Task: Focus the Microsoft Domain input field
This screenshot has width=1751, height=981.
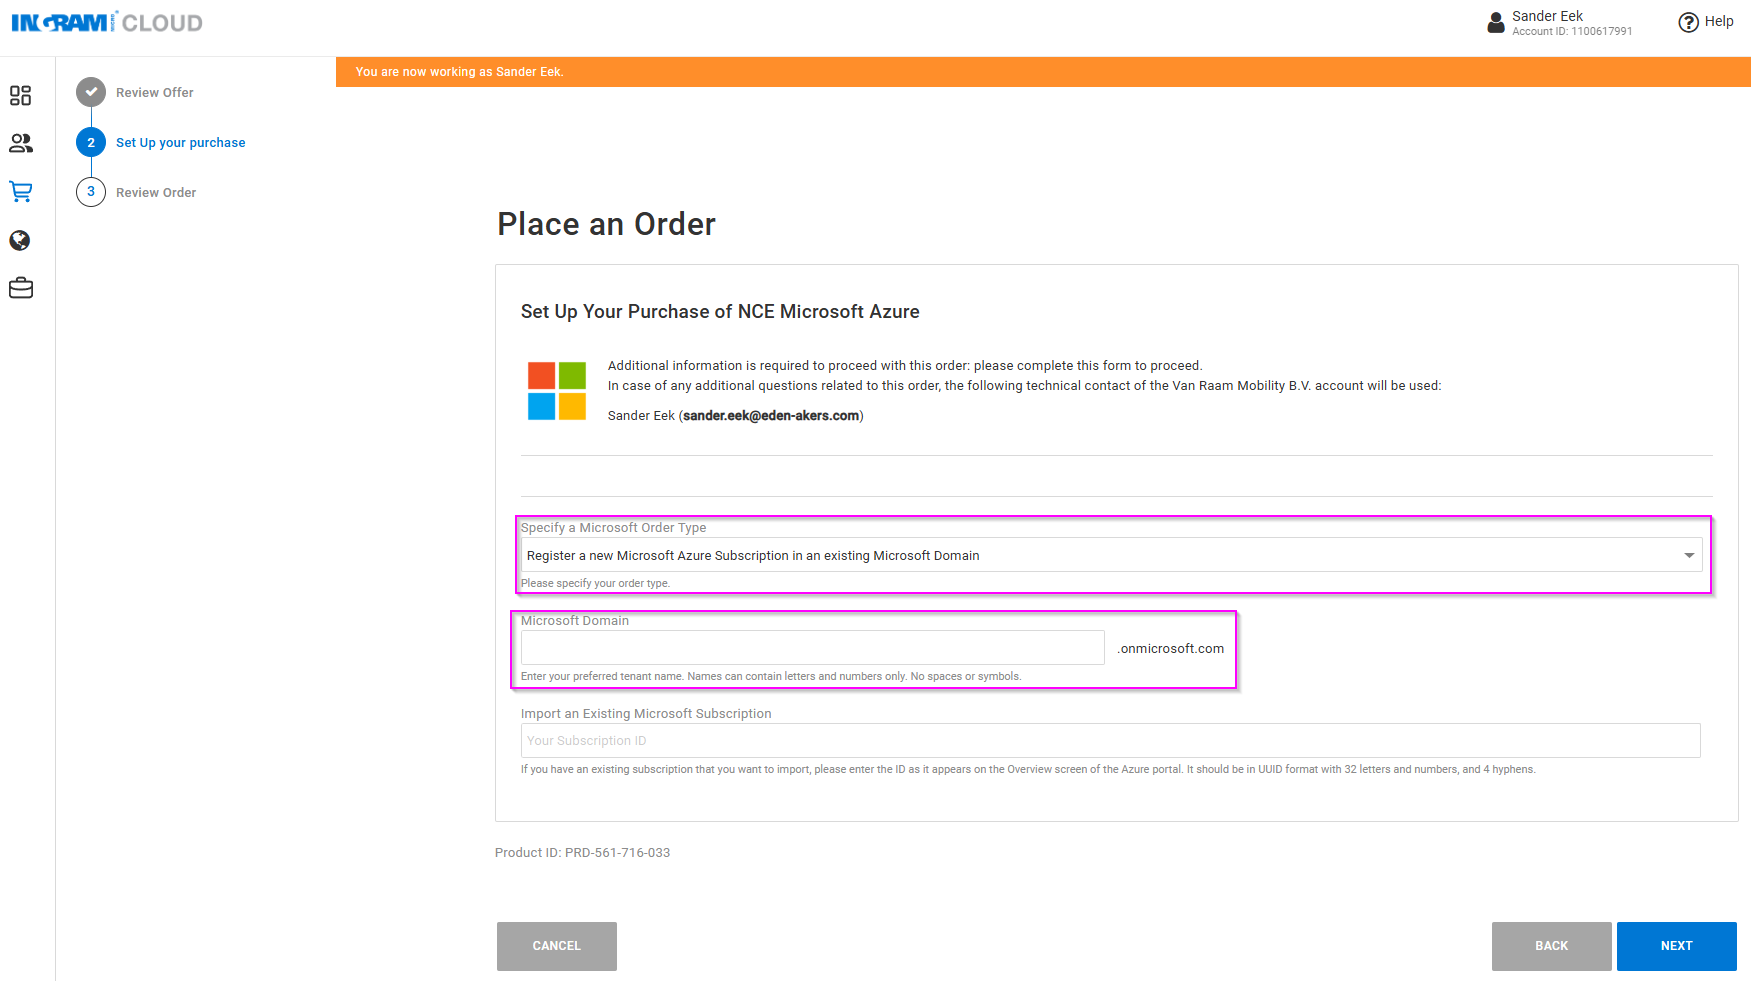Action: pyautogui.click(x=812, y=648)
